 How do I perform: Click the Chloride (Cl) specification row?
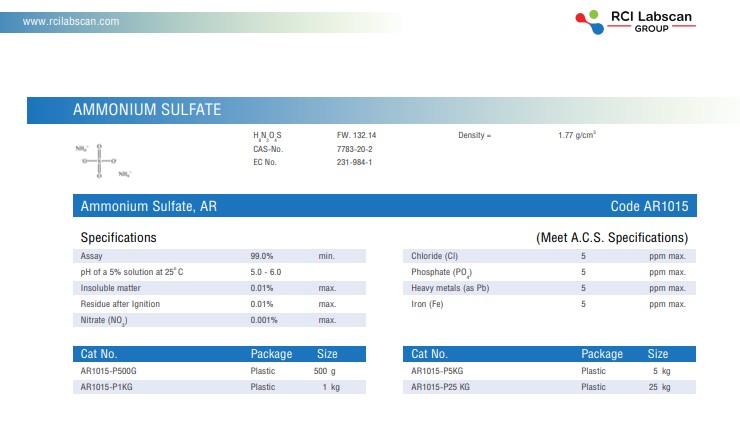click(434, 256)
